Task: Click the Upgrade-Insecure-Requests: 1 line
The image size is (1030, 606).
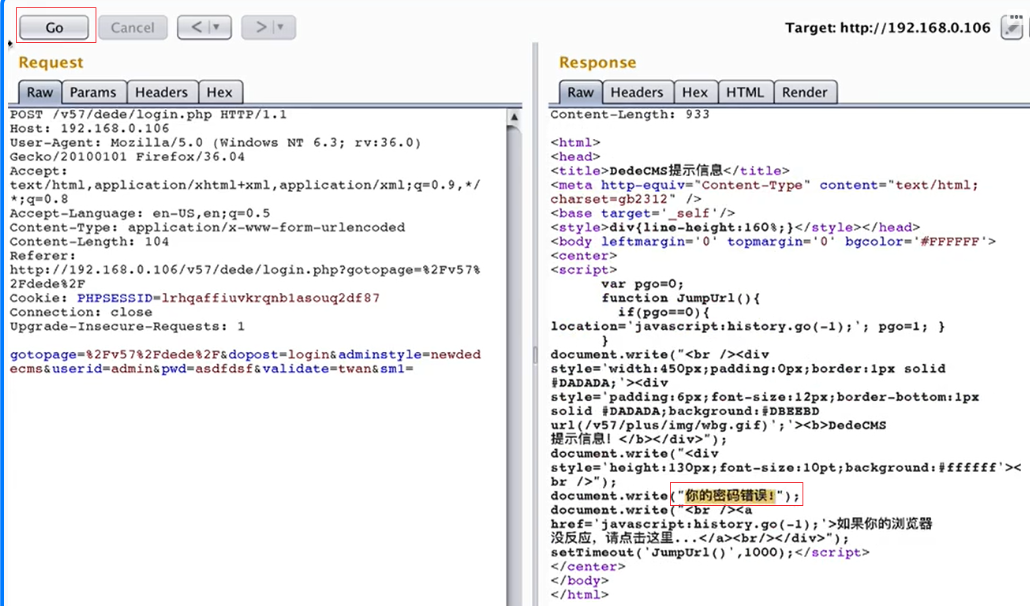Action: [x=127, y=326]
